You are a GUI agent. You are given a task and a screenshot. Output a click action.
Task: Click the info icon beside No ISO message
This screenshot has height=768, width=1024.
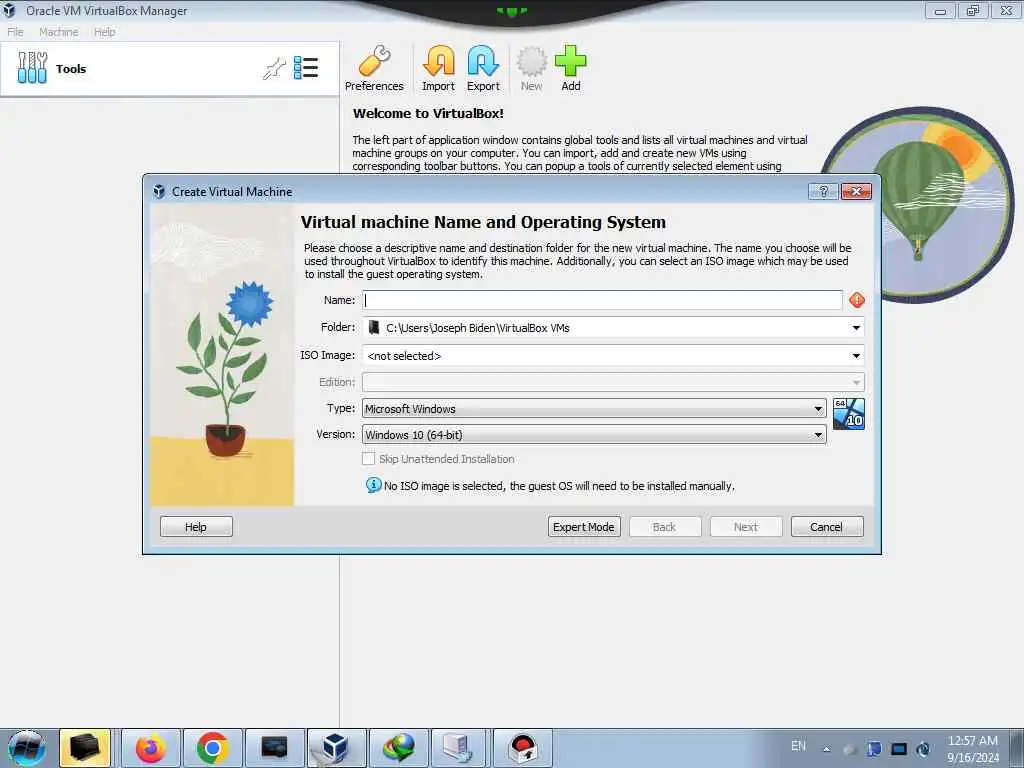373,485
